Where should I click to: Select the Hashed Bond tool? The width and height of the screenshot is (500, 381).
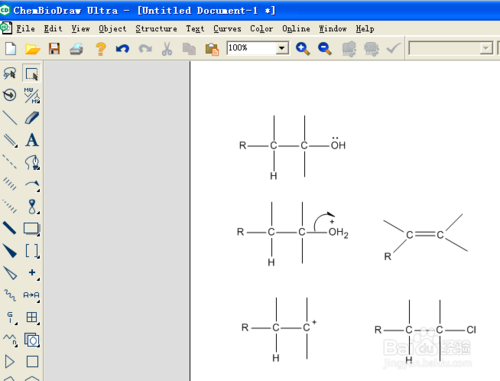click(10, 184)
